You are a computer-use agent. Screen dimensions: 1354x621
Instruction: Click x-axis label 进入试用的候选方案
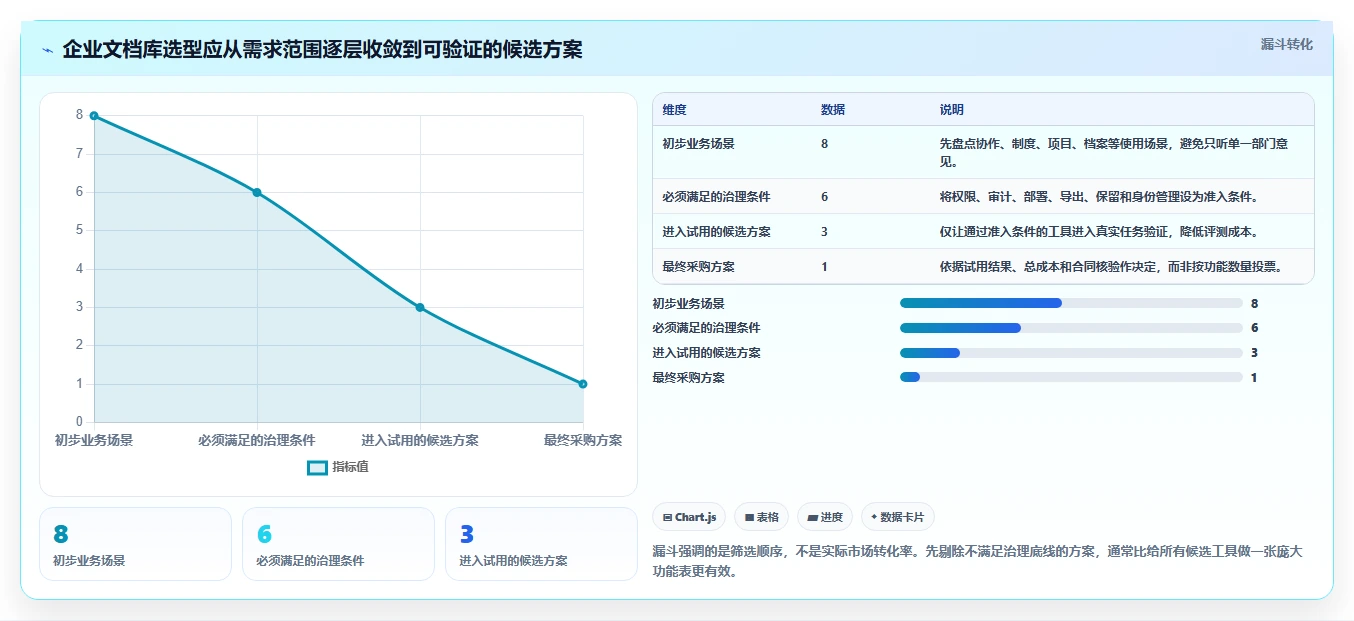[x=420, y=440]
